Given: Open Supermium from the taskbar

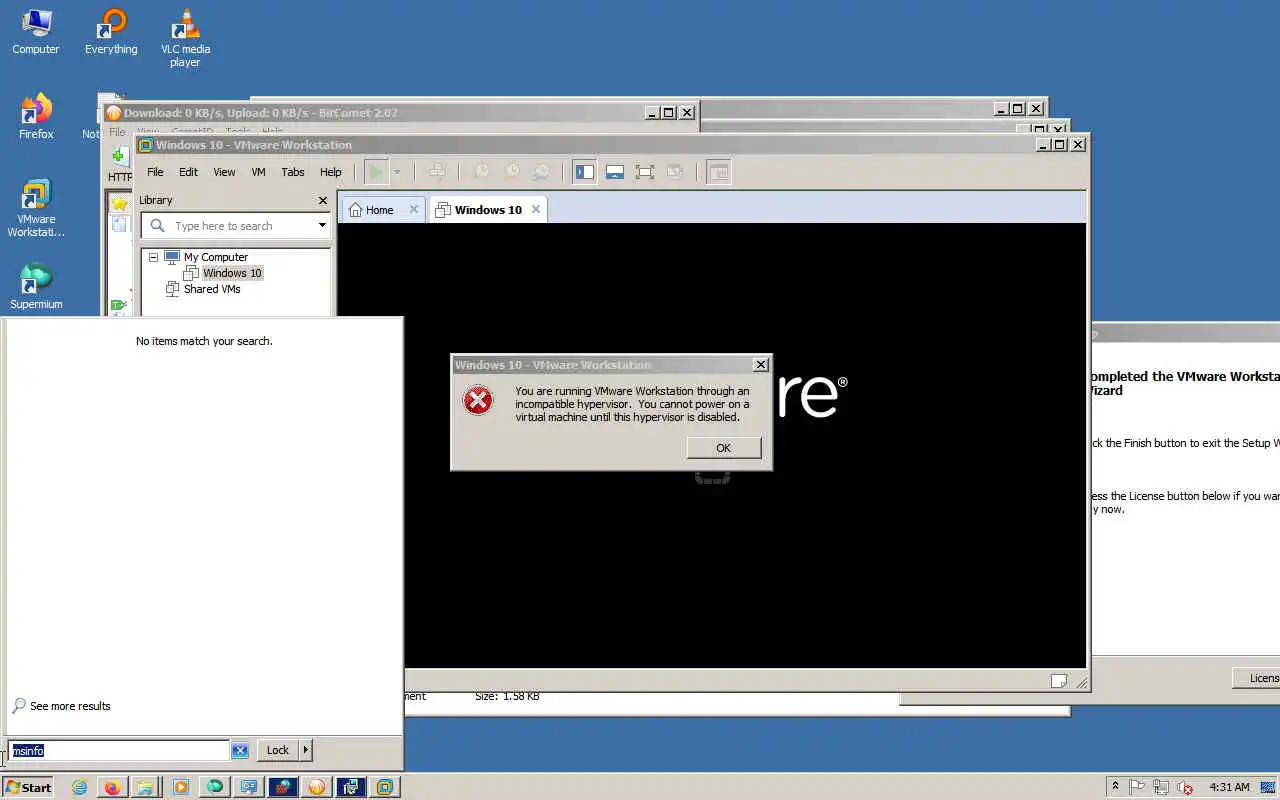Looking at the screenshot, I should 215,787.
